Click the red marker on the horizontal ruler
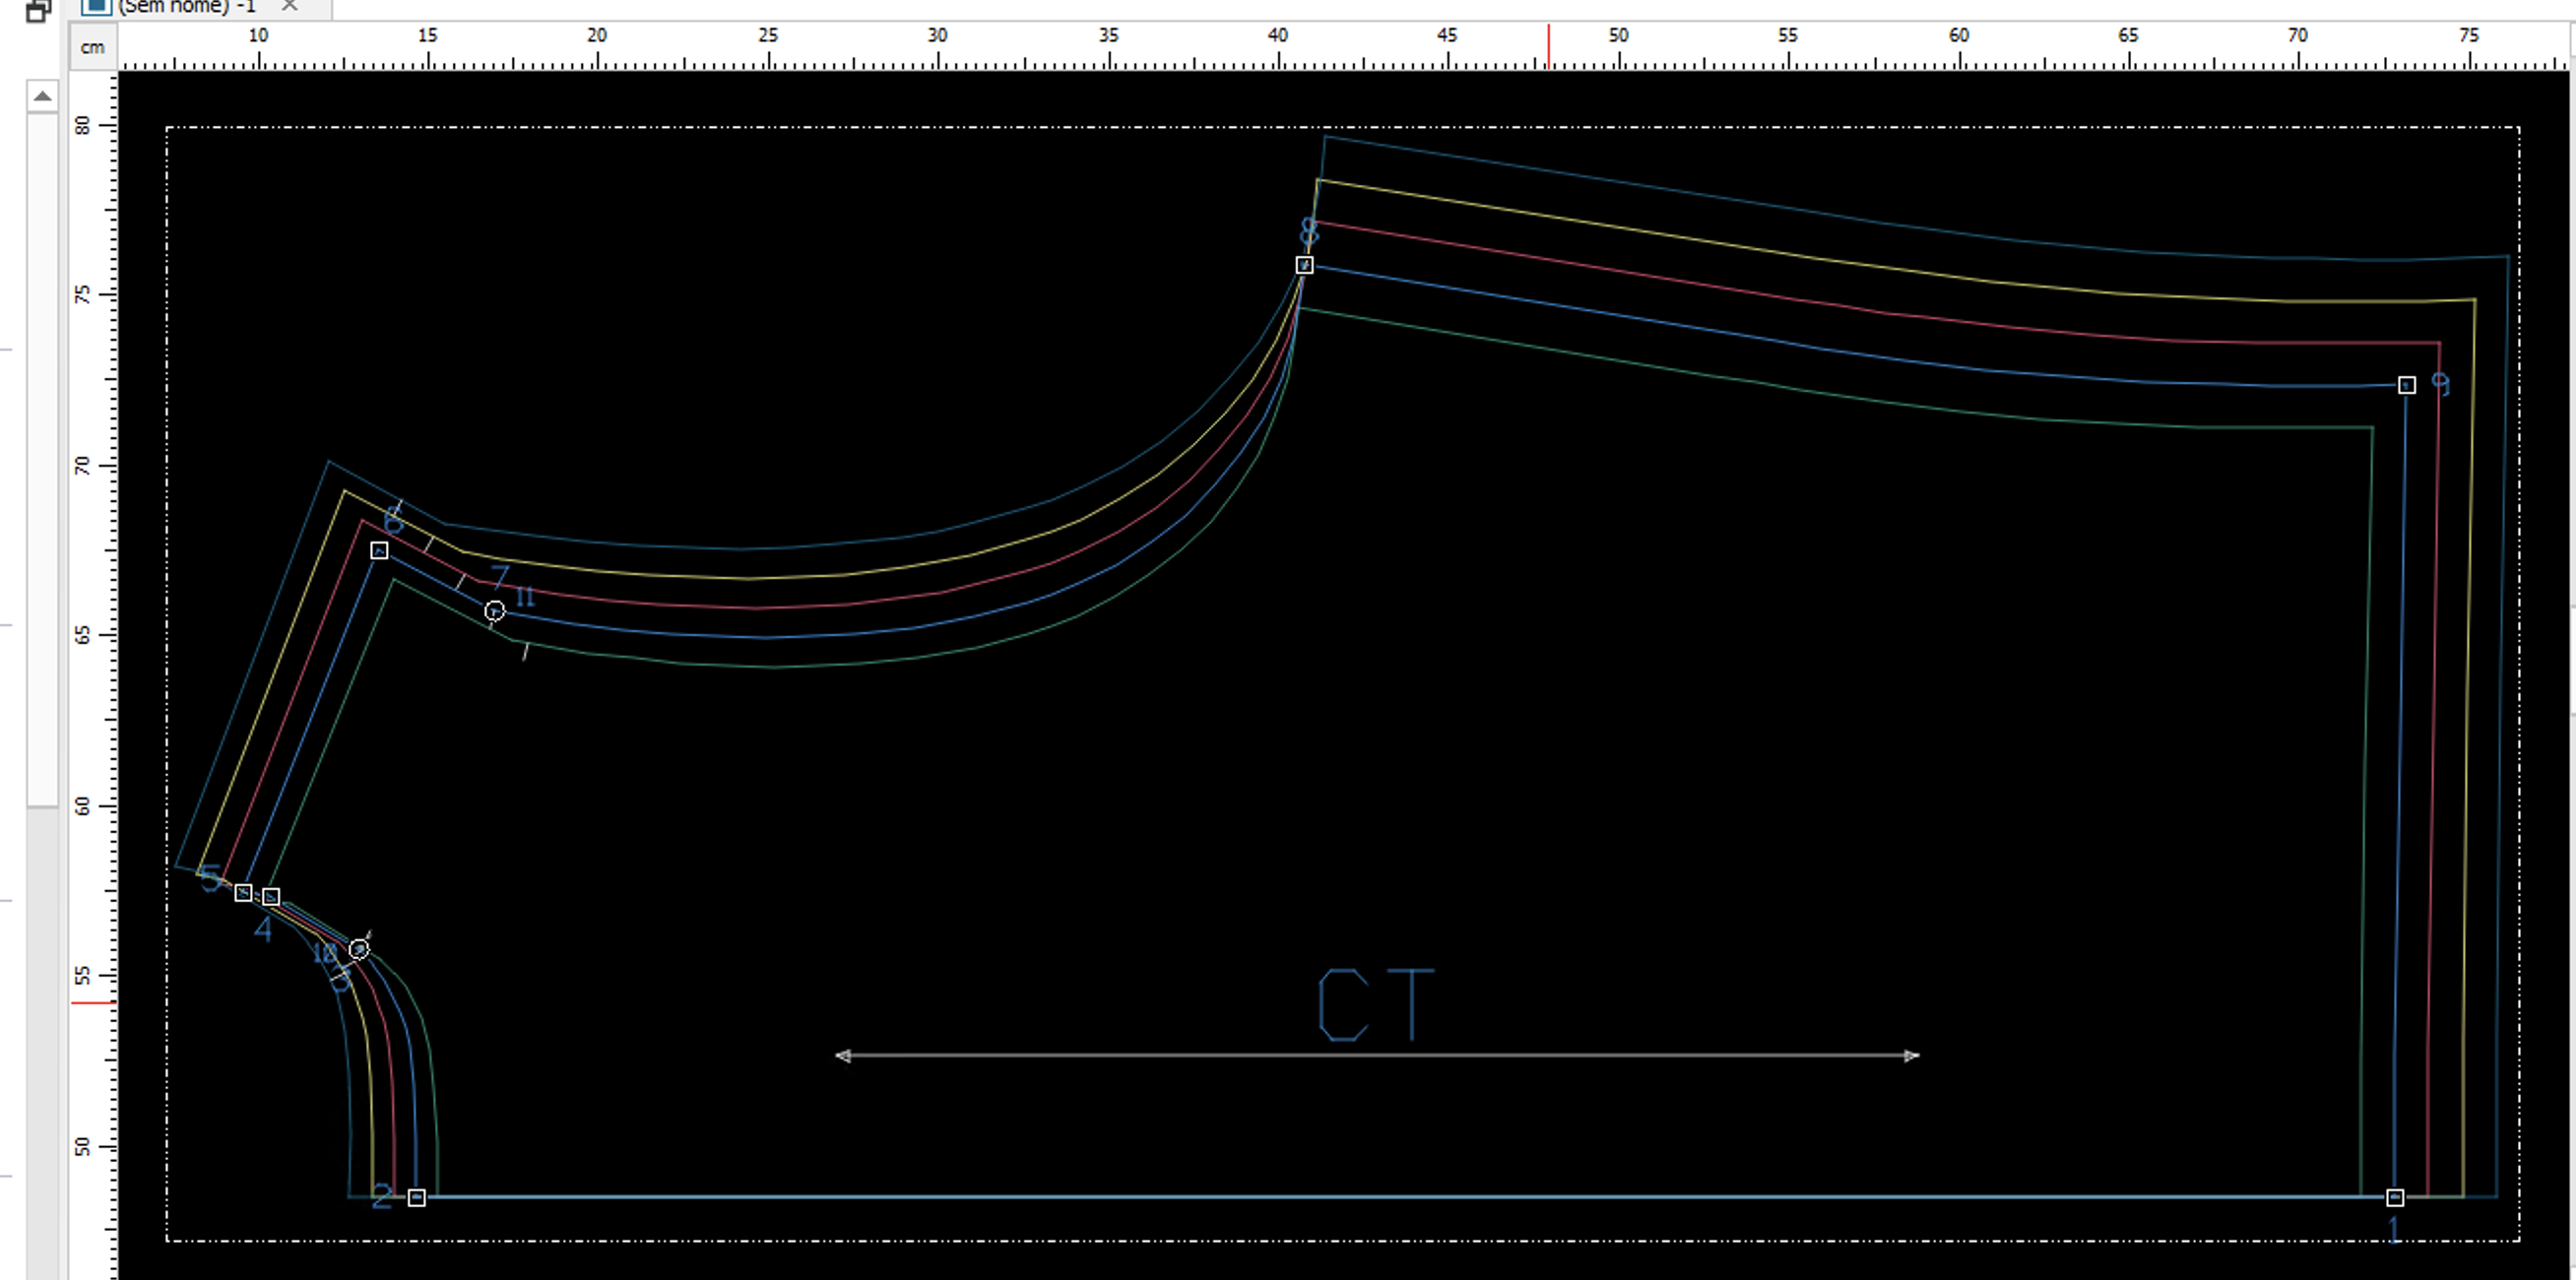The height and width of the screenshot is (1280, 2576). (x=1549, y=46)
